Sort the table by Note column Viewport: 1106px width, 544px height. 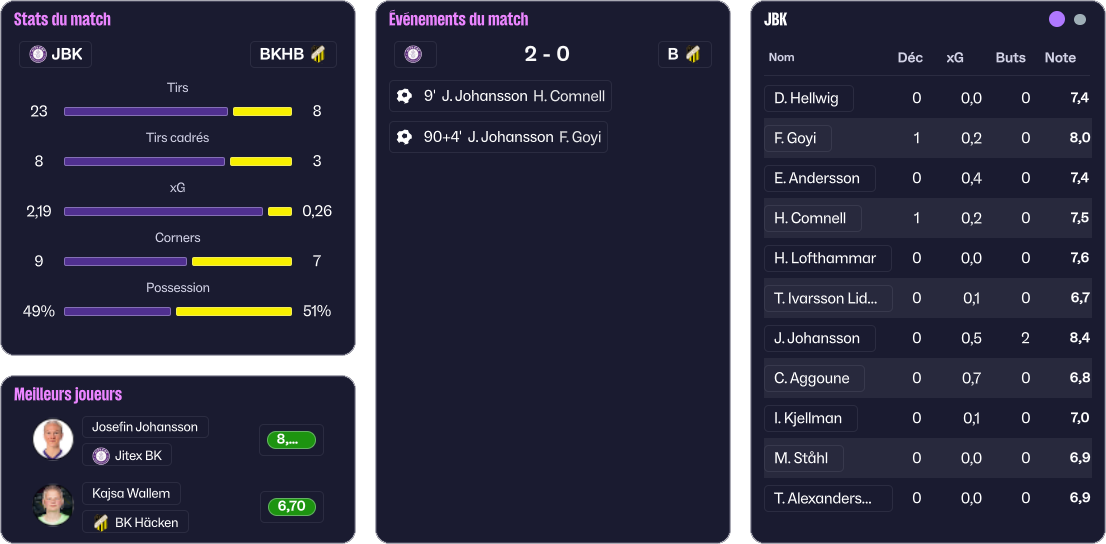click(x=1060, y=57)
